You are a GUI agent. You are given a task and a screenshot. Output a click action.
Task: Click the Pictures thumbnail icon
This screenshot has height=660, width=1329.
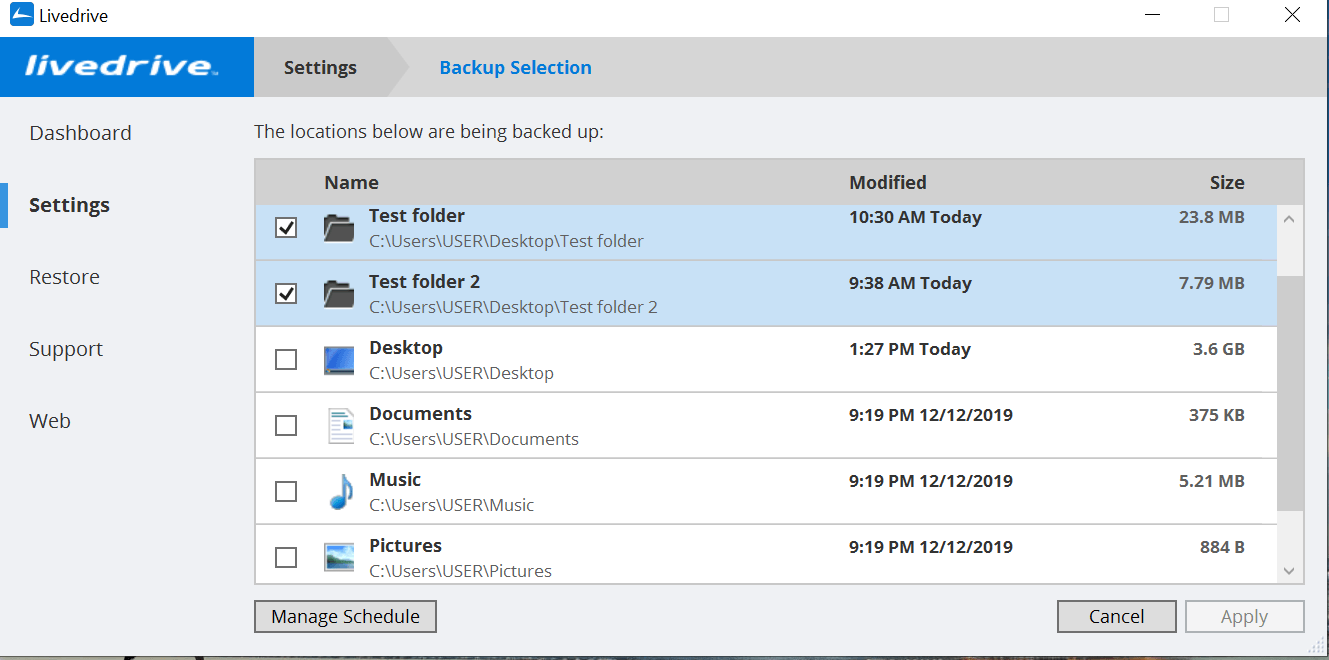click(x=339, y=556)
